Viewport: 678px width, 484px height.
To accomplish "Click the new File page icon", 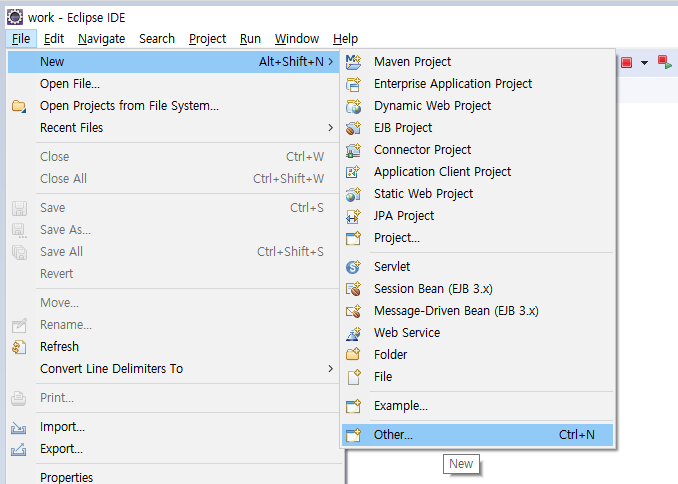I will point(354,377).
